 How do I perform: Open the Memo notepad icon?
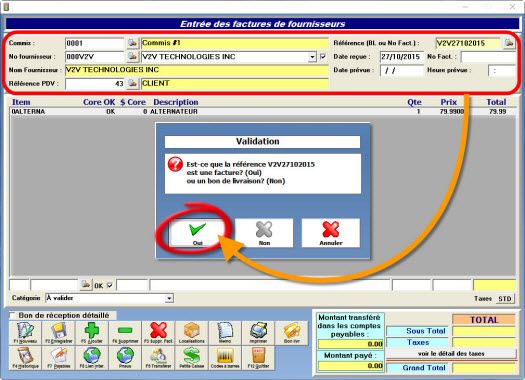(x=225, y=333)
